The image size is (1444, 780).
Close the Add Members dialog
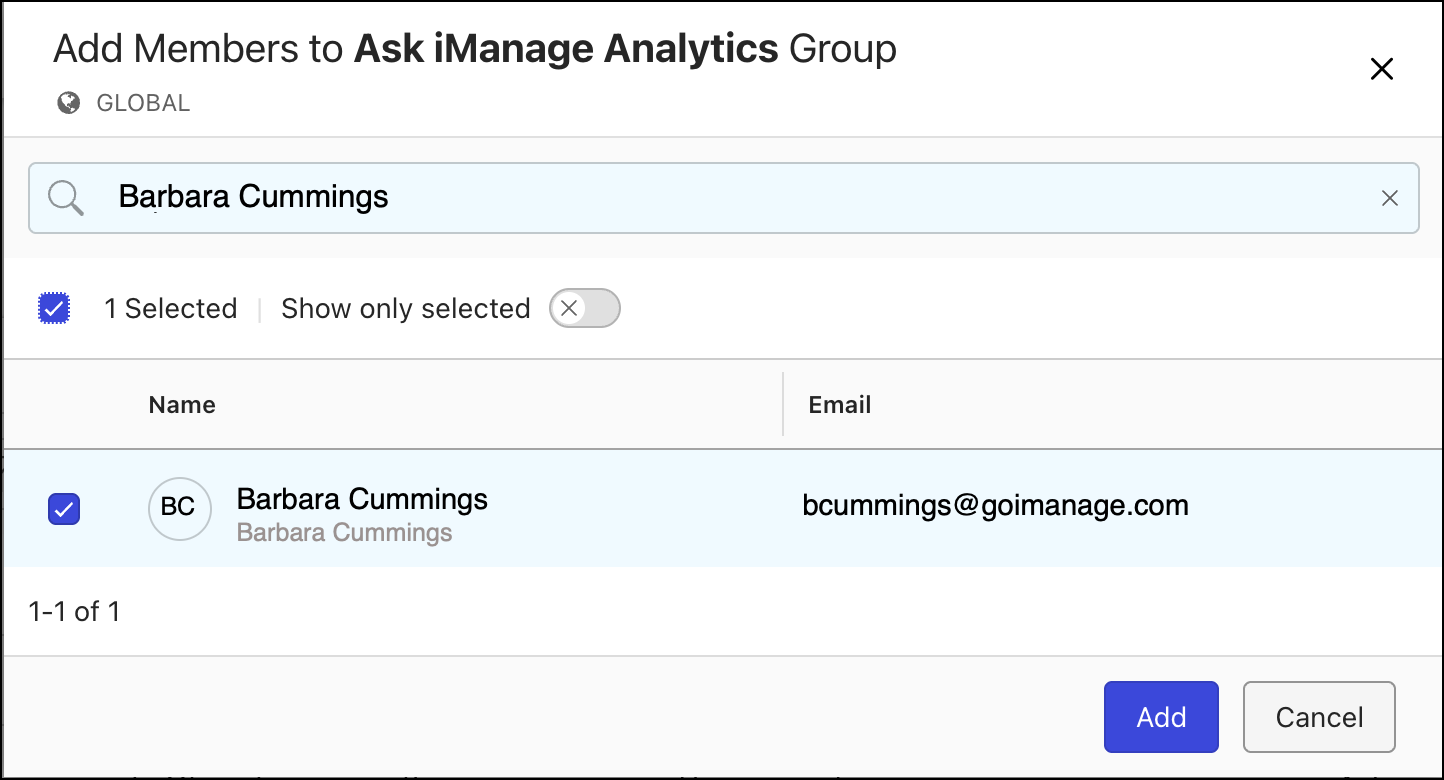point(1381,69)
